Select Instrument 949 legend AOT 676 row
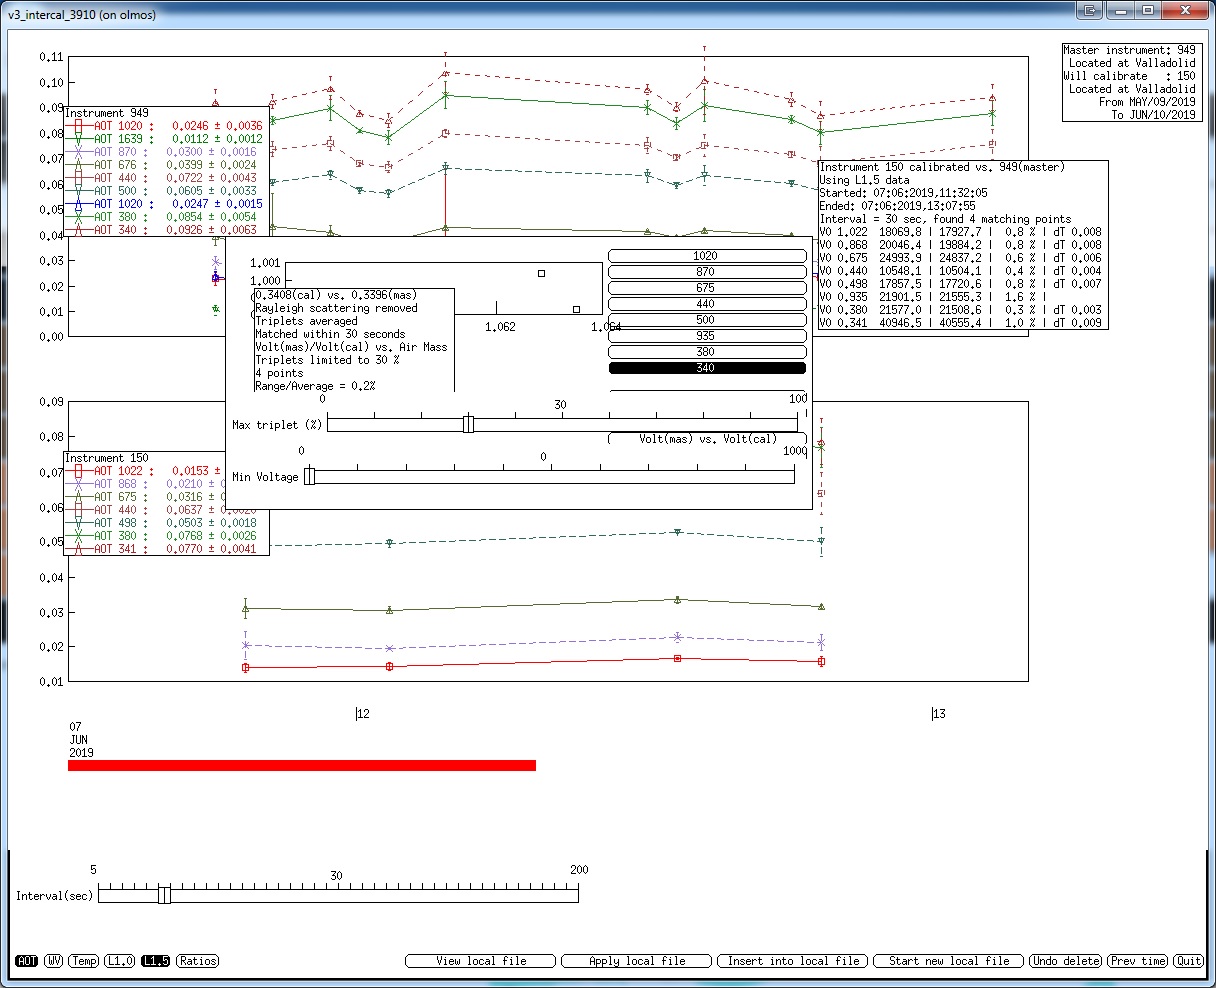The width and height of the screenshot is (1216, 988). 166,165
